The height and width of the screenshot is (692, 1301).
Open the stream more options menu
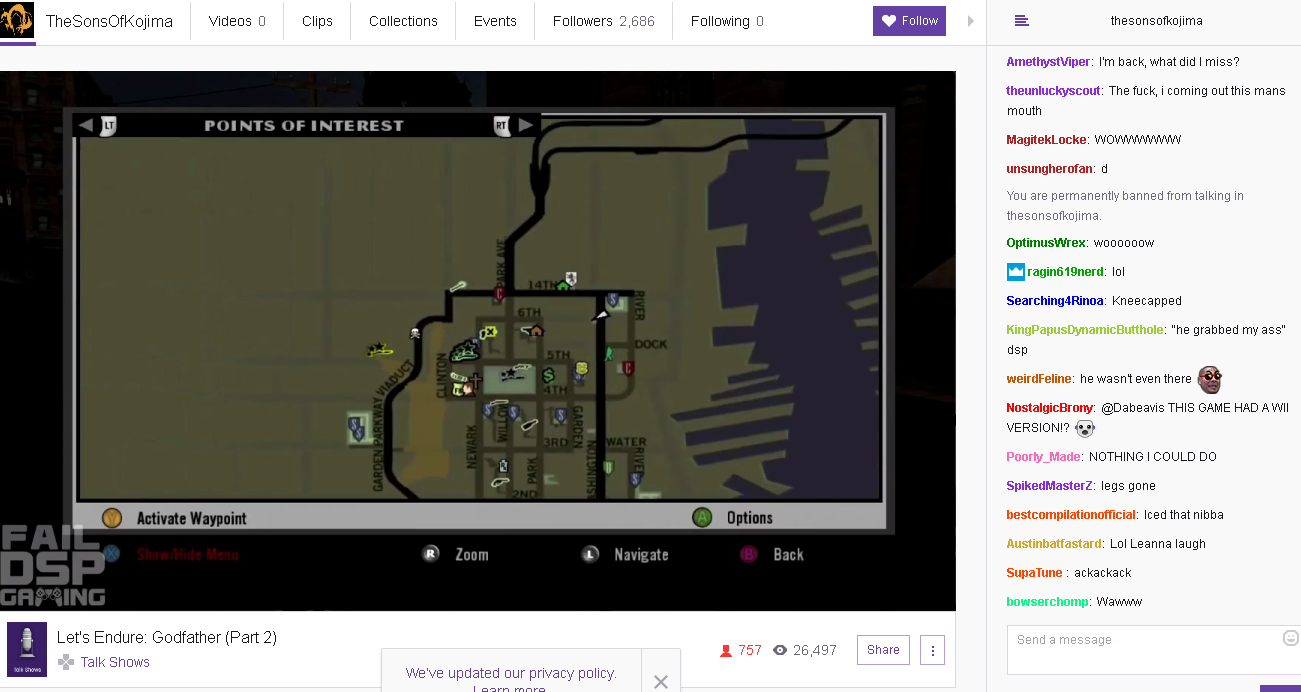click(932, 650)
